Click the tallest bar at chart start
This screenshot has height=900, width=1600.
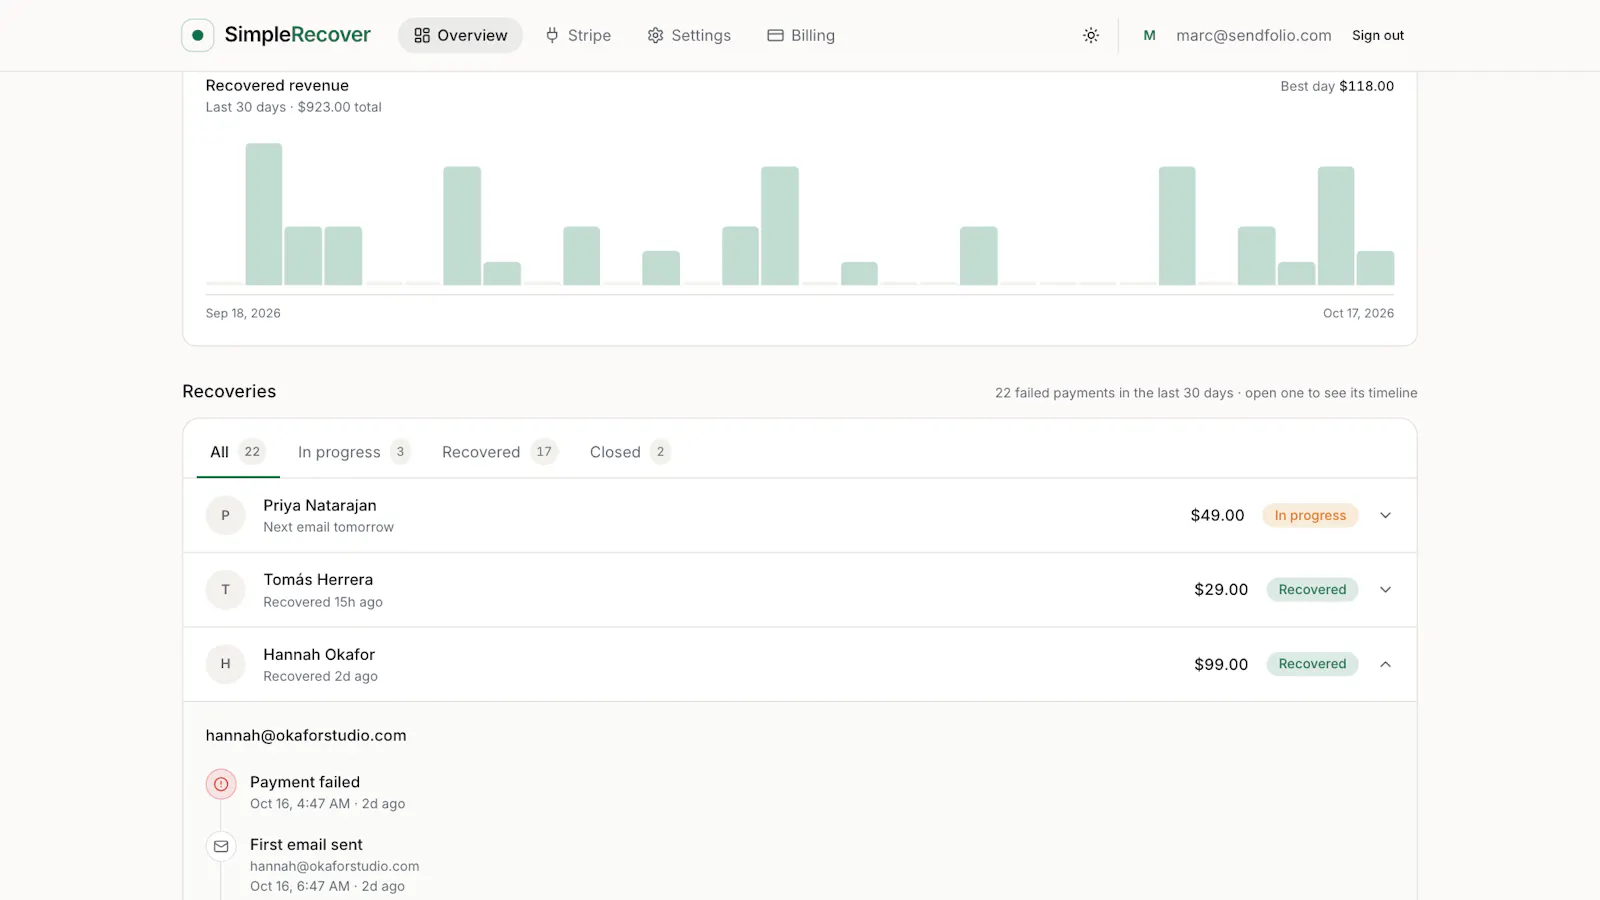264,214
